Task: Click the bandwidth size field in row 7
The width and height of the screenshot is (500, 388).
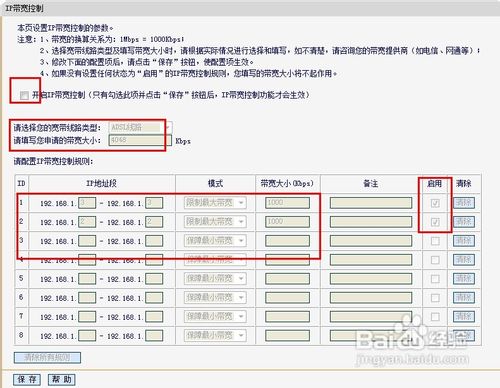Action: pyautogui.click(x=287, y=317)
